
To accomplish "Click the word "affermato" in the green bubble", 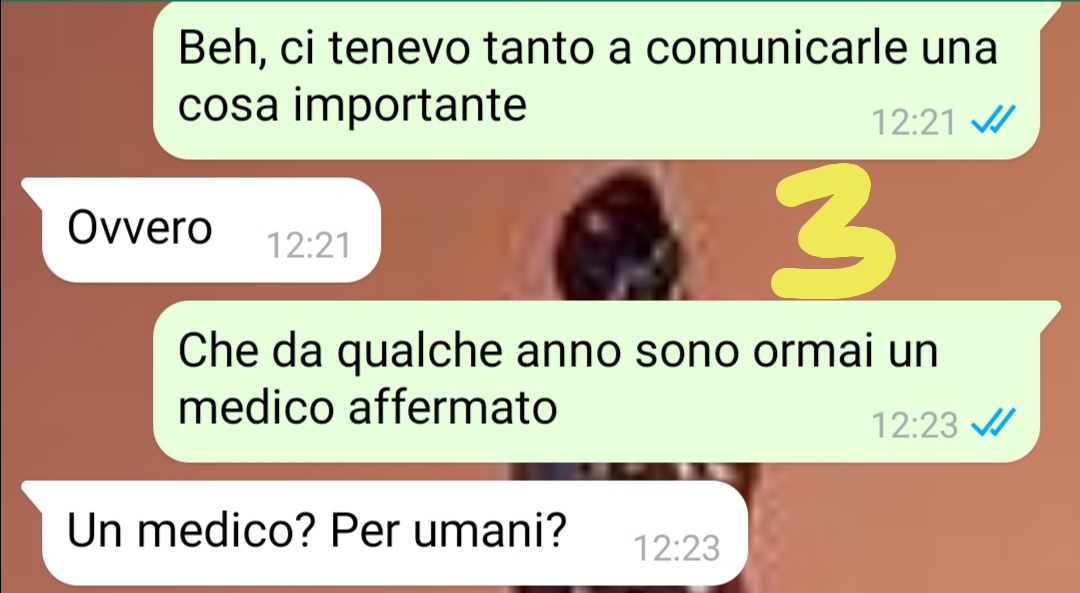I will [x=453, y=406].
